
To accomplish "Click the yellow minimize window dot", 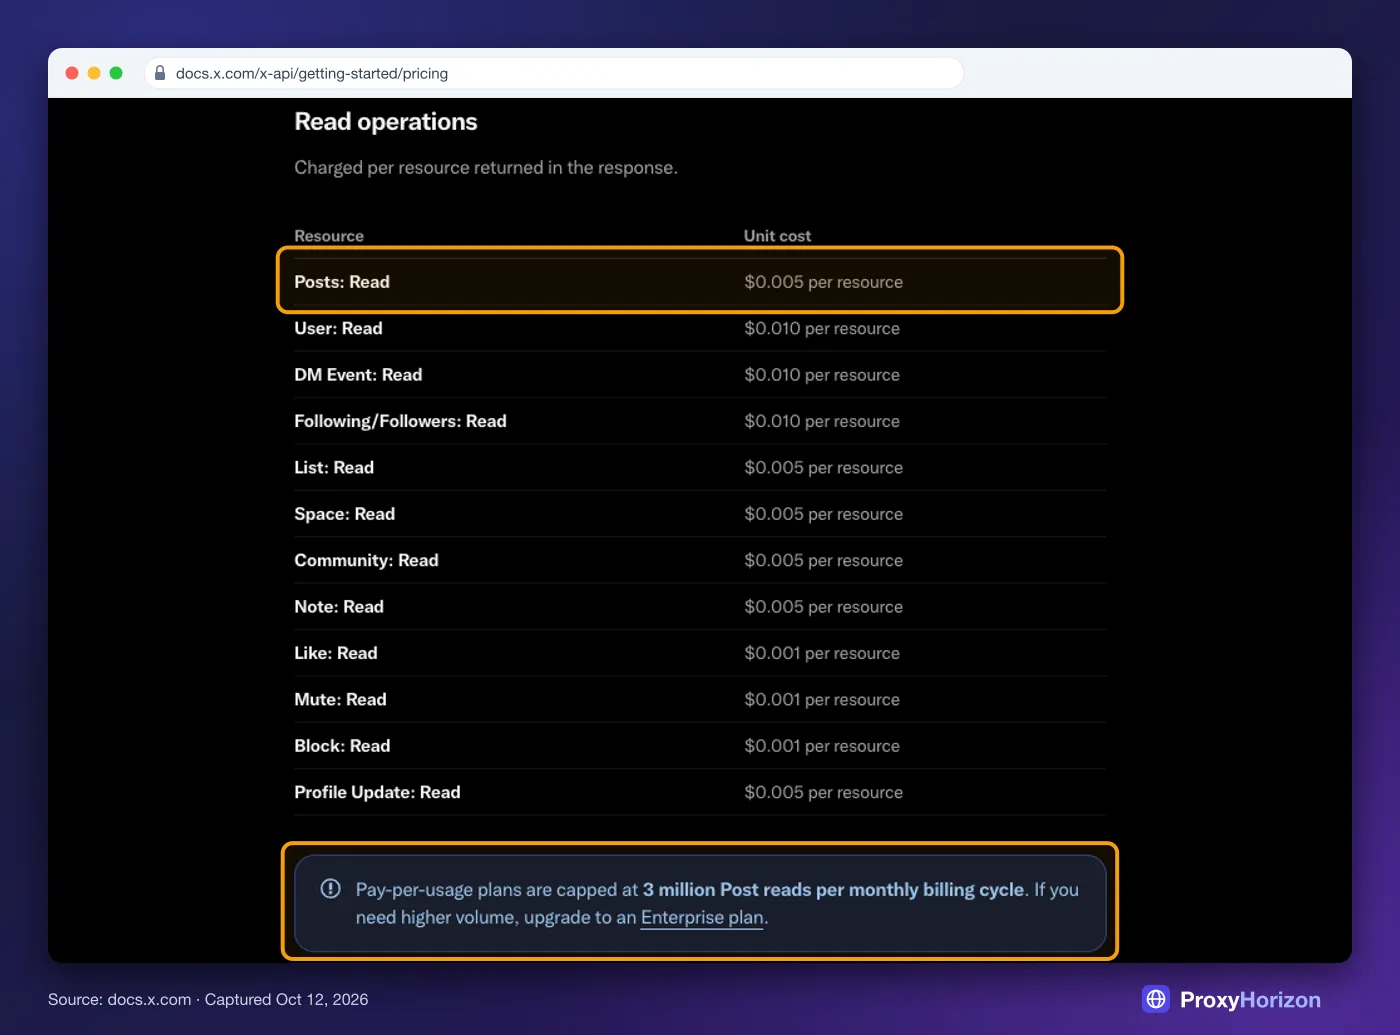I will 94,73.
